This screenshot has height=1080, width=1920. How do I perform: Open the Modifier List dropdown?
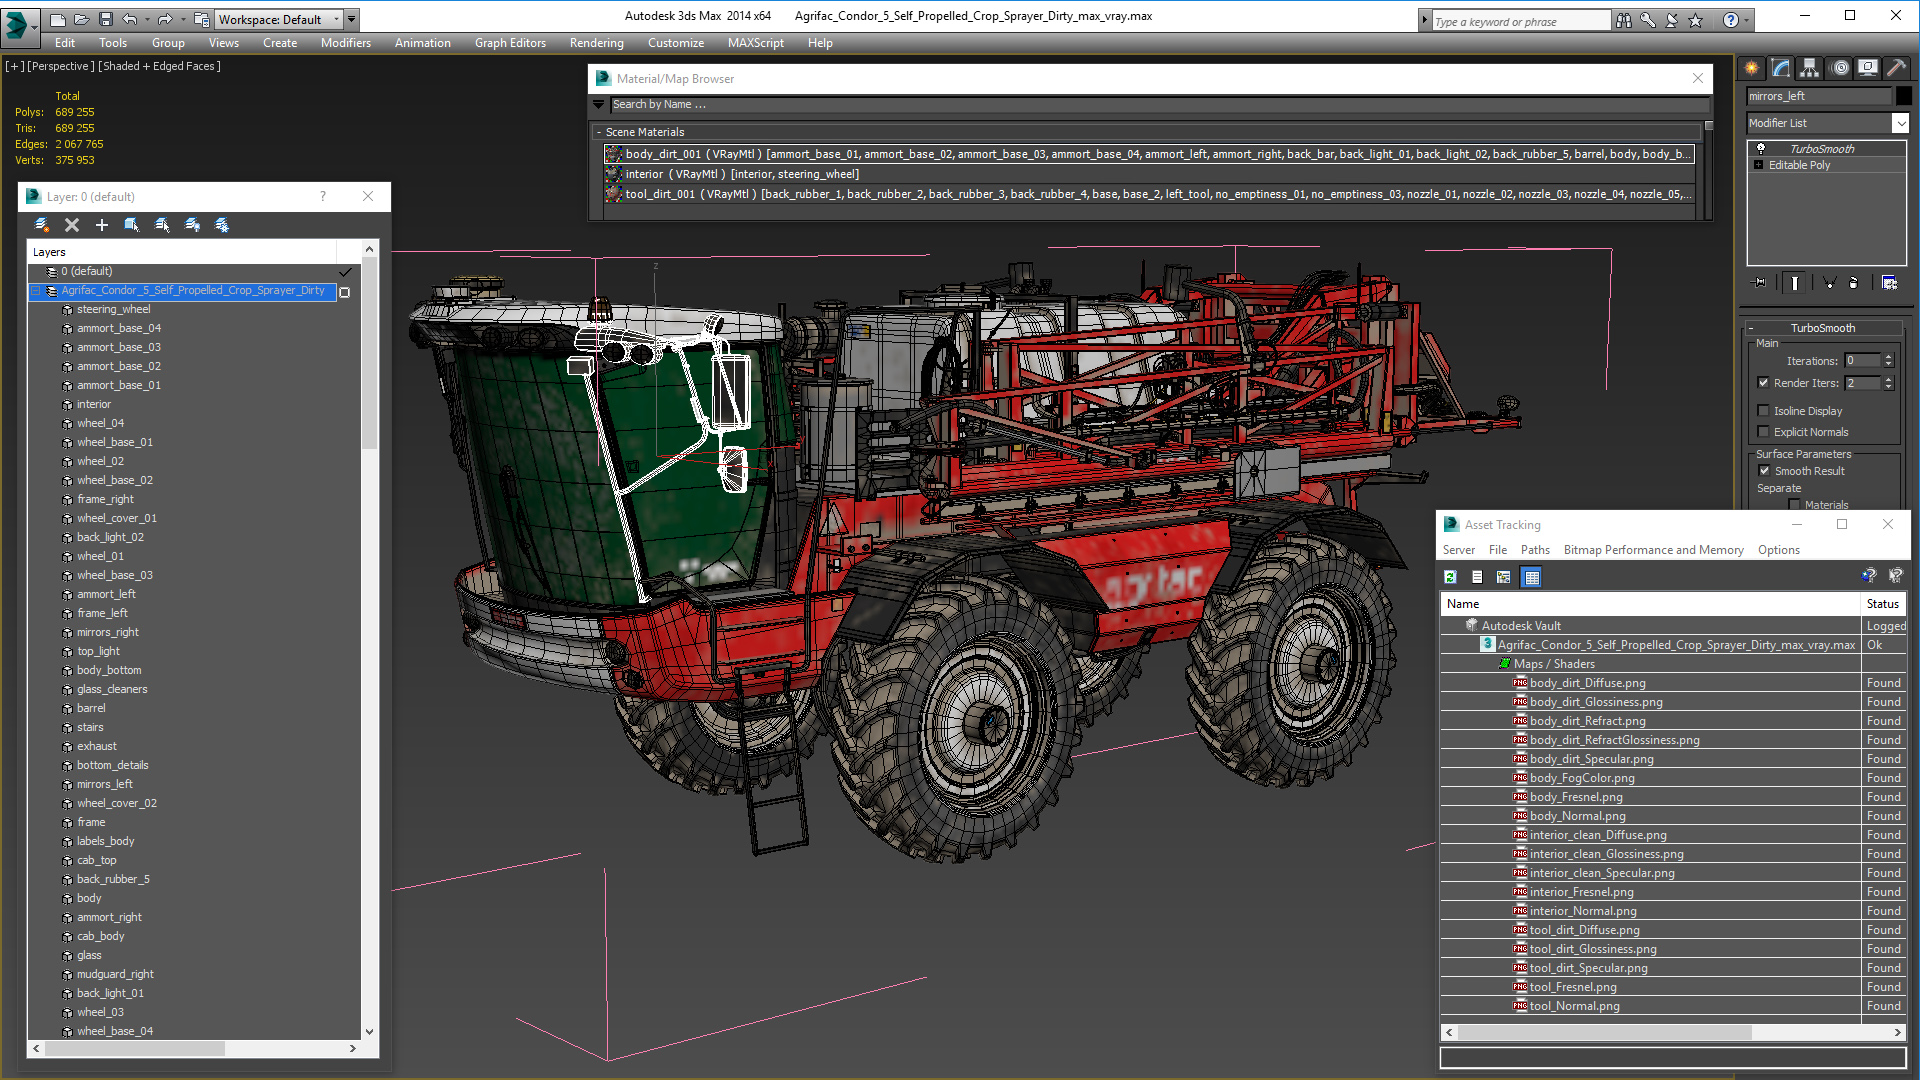pos(1900,123)
